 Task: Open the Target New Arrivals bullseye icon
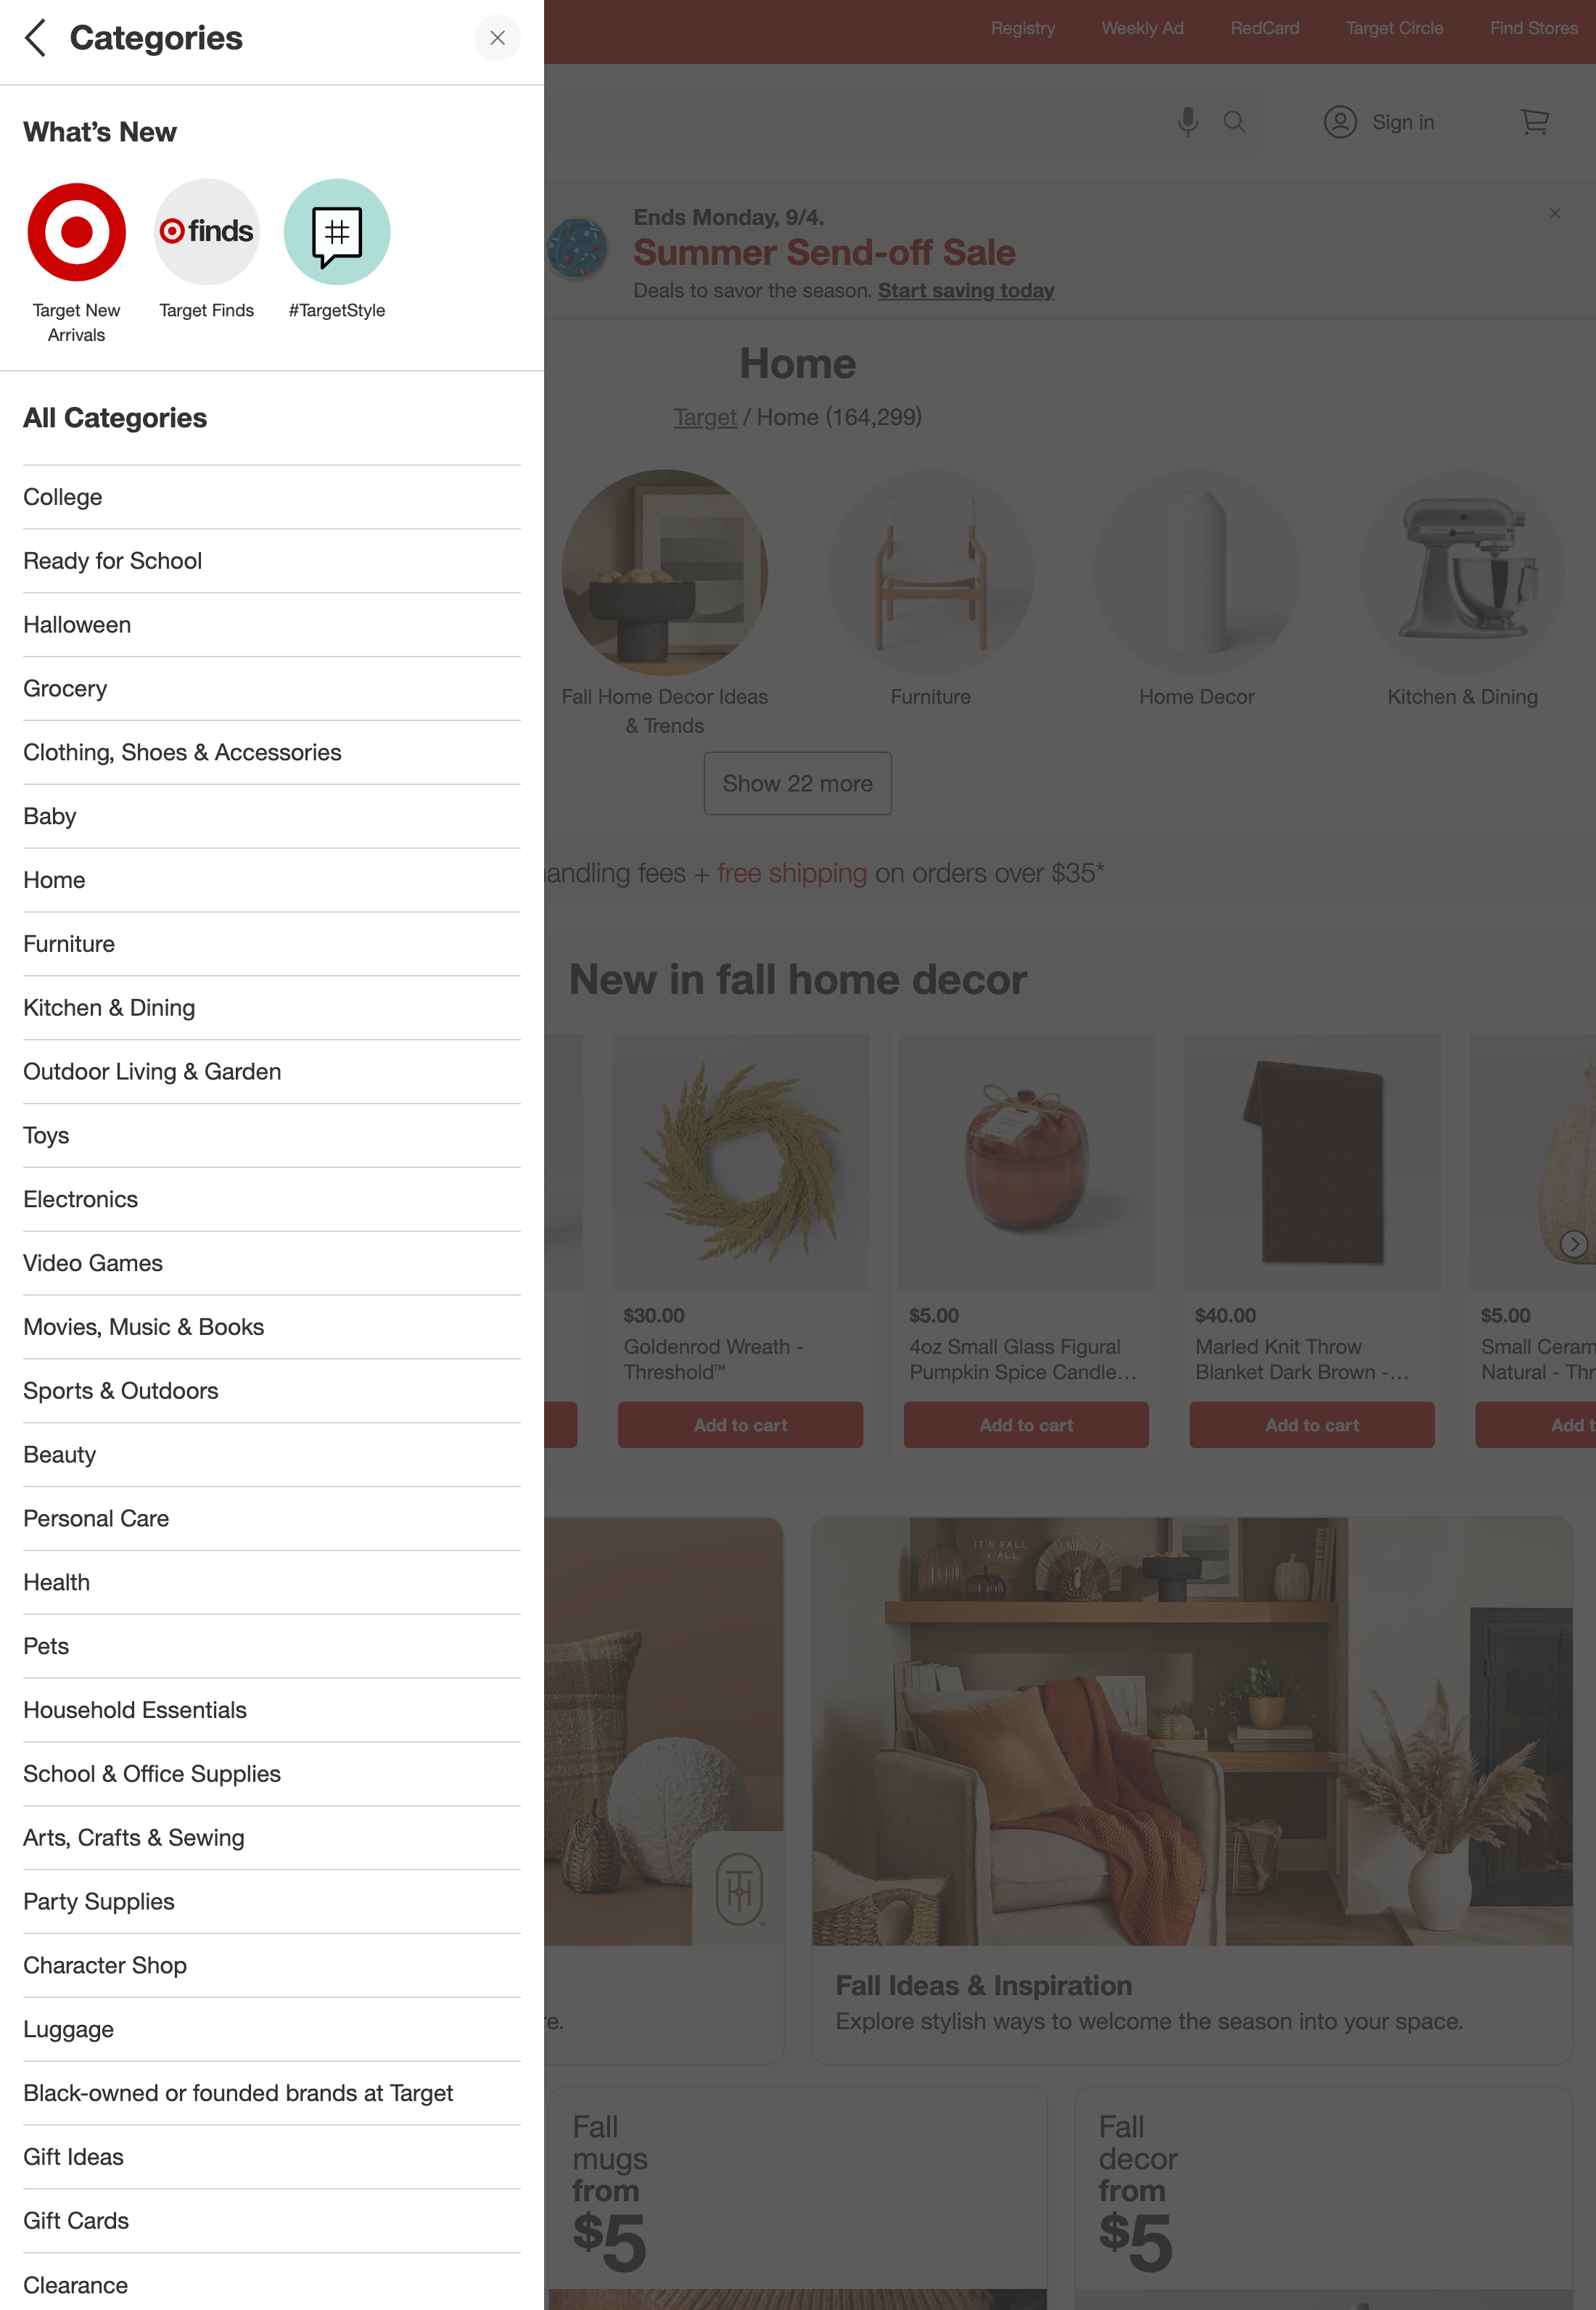[x=76, y=232]
